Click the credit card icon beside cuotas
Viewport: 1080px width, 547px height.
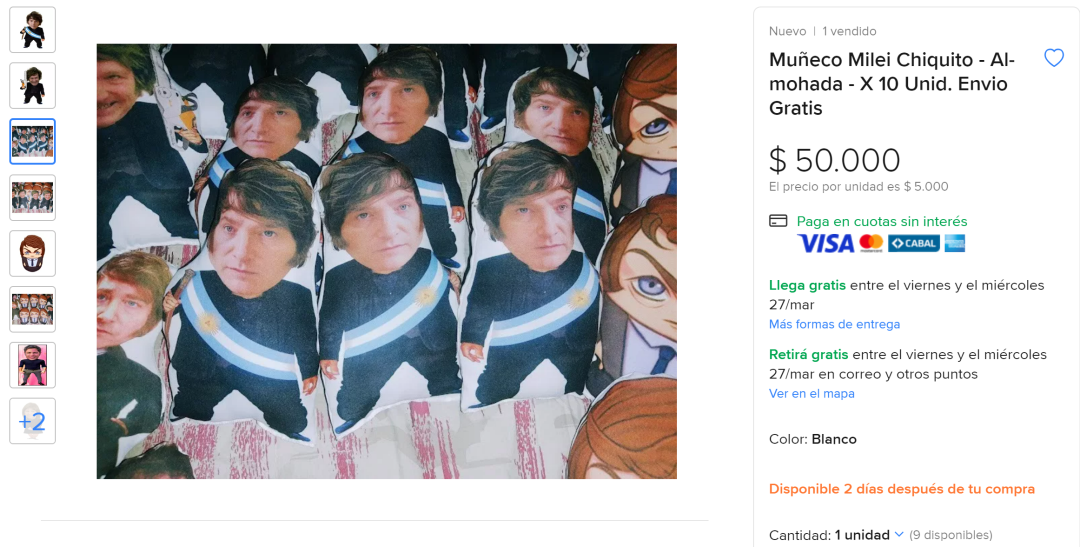[x=778, y=221]
